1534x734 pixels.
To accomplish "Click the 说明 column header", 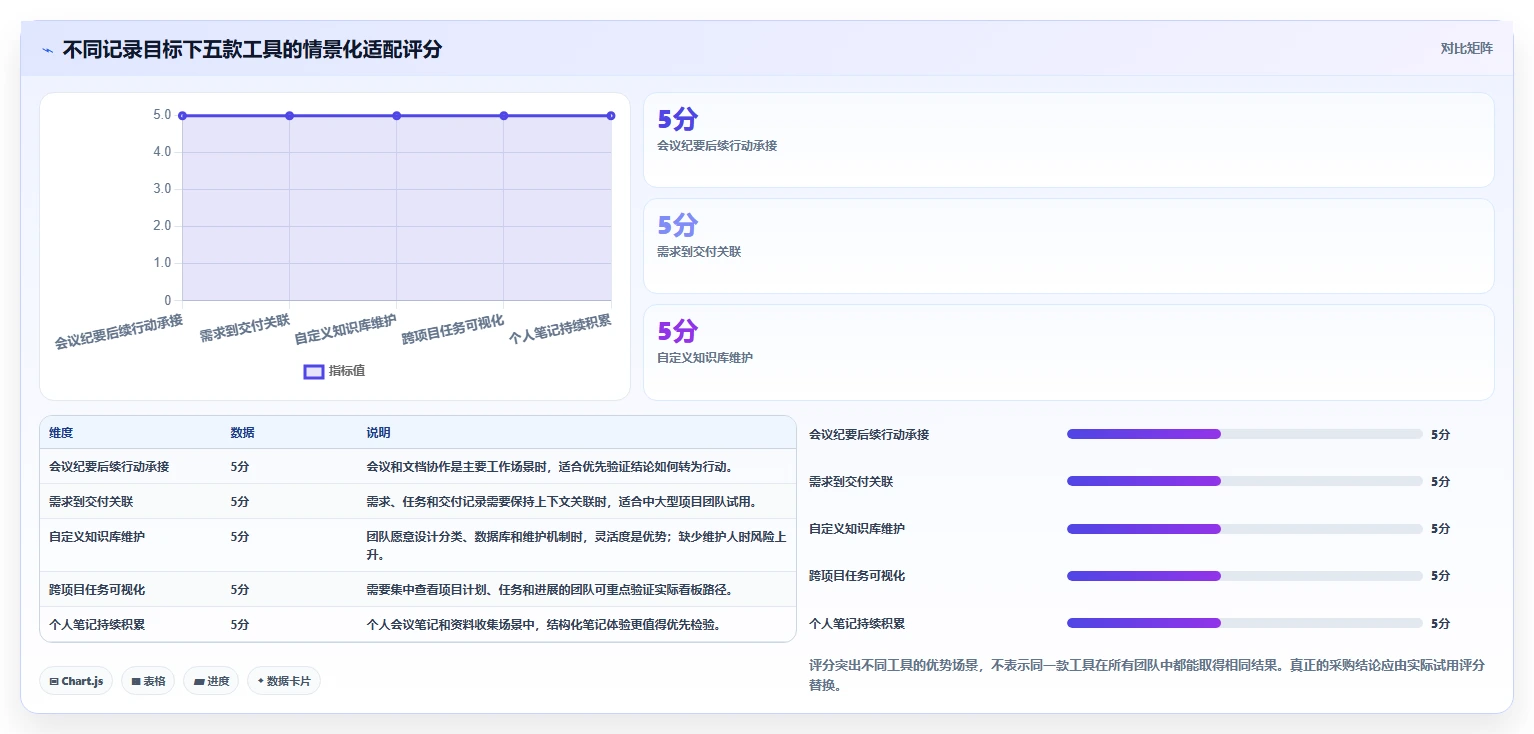I will 378,433.
